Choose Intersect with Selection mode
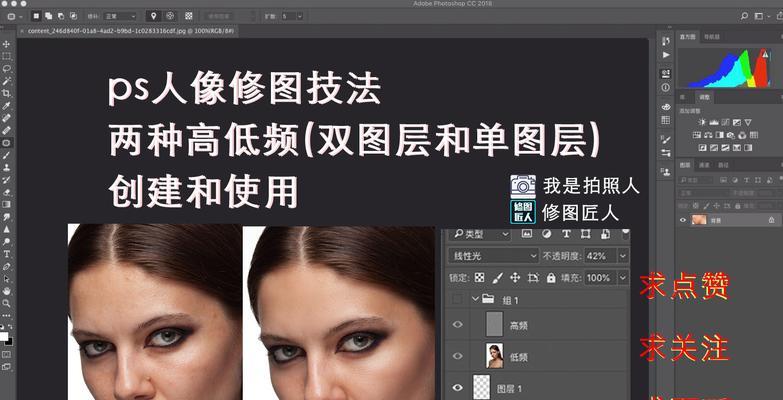 click(x=73, y=16)
